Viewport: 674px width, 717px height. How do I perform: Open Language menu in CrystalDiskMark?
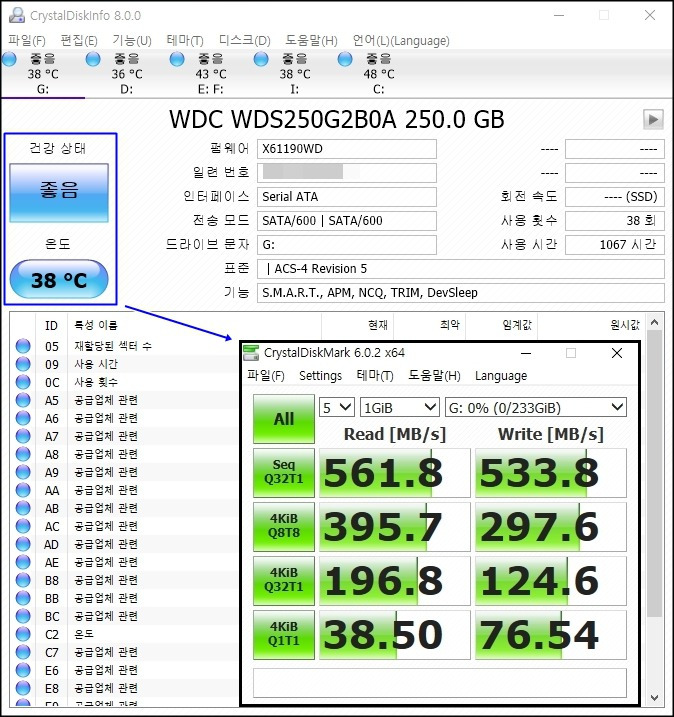(x=501, y=376)
